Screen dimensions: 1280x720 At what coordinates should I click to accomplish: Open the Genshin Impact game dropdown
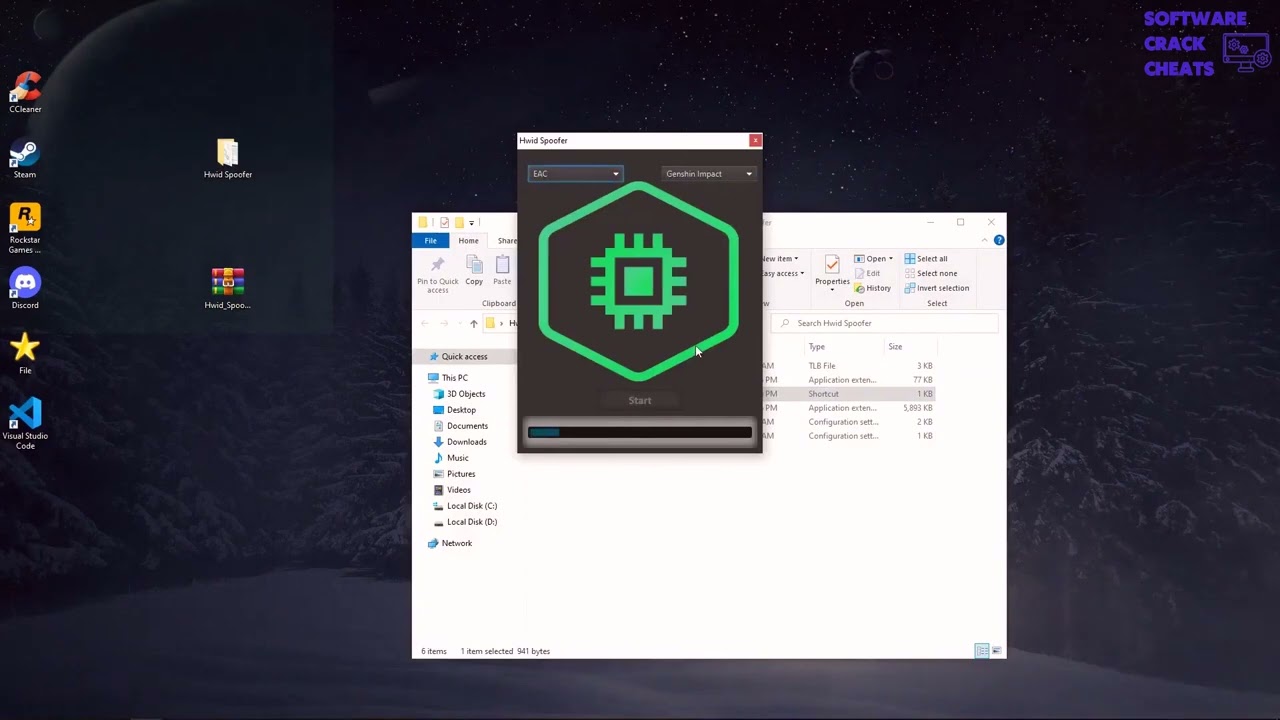(x=709, y=174)
